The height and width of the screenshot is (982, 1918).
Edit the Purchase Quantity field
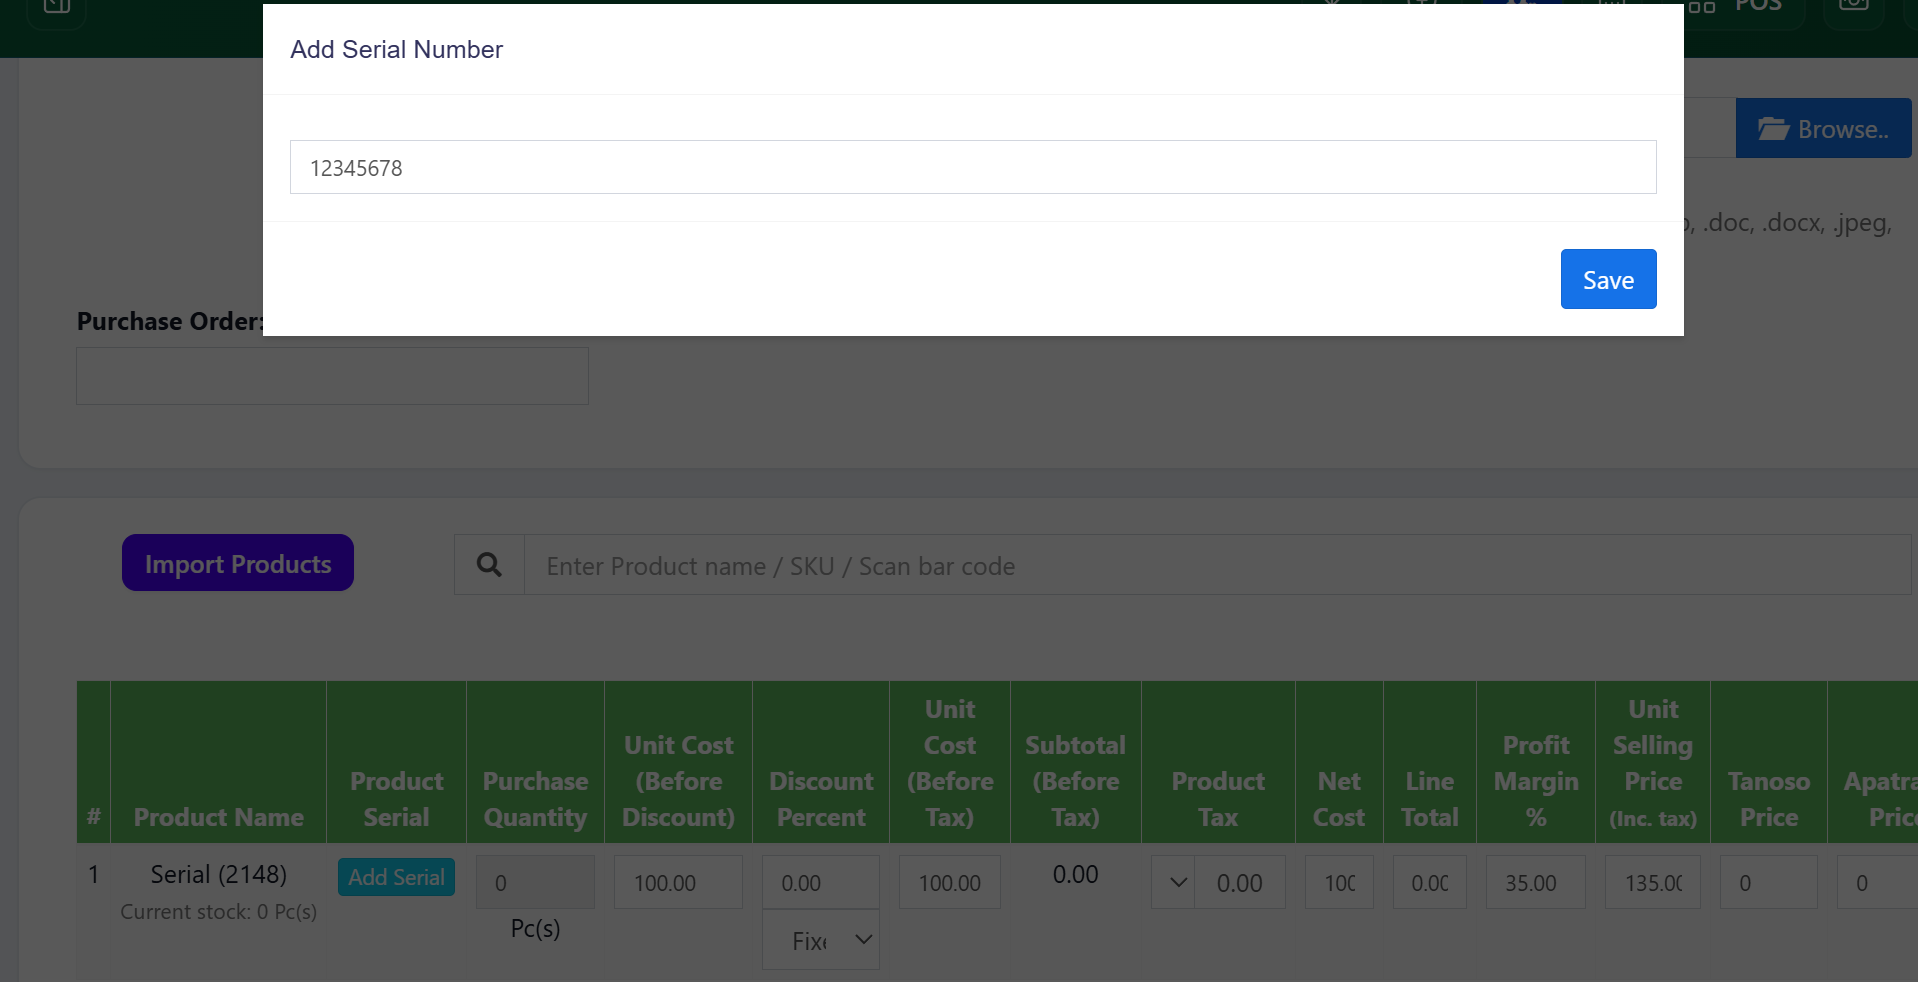click(x=535, y=882)
